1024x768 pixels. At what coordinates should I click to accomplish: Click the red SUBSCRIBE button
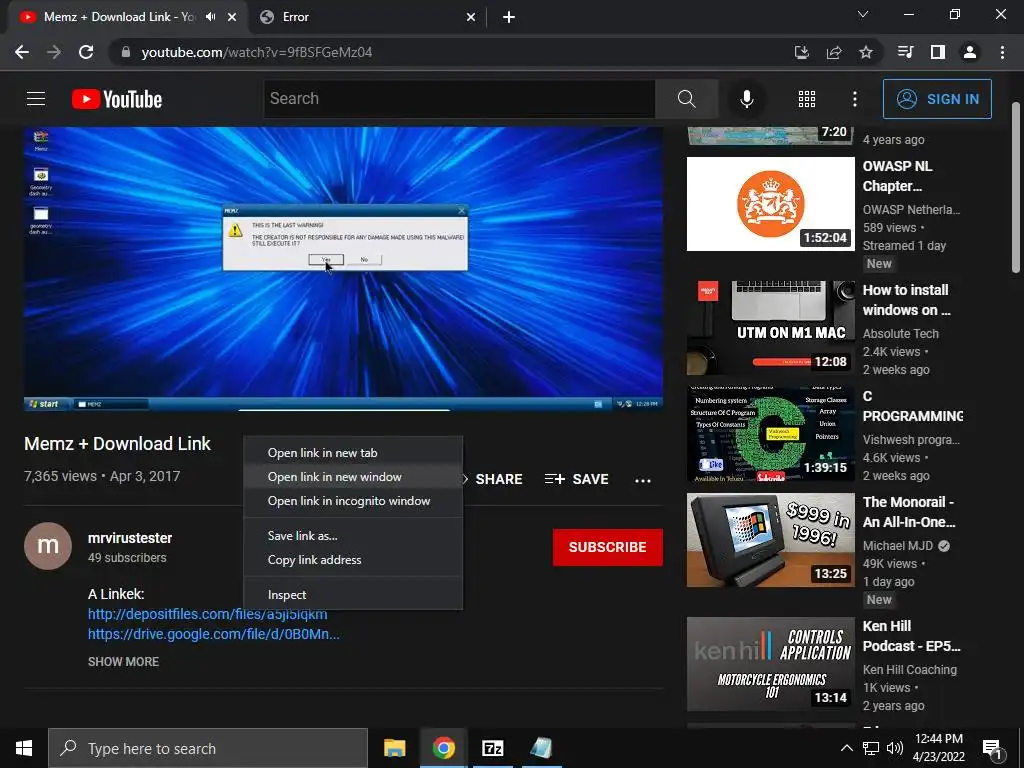[607, 547]
